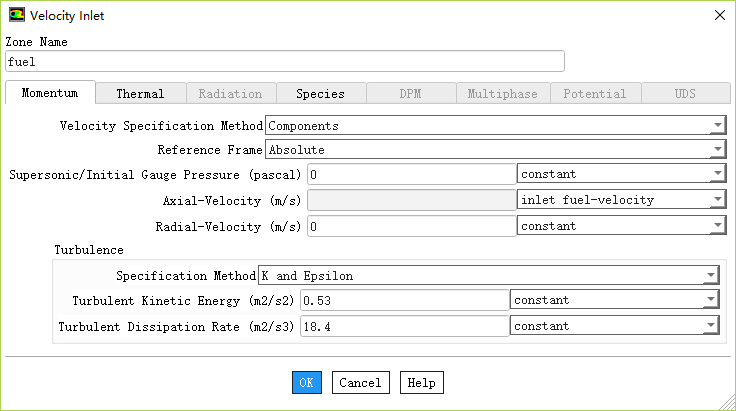
Task: Edit the Turbulent Dissipation Rate value
Action: click(x=404, y=326)
